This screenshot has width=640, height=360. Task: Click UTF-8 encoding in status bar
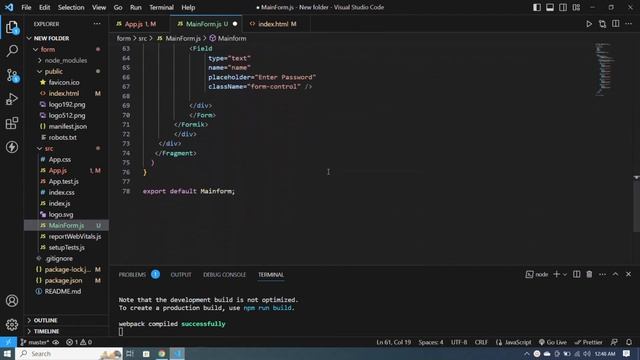pyautogui.click(x=459, y=342)
